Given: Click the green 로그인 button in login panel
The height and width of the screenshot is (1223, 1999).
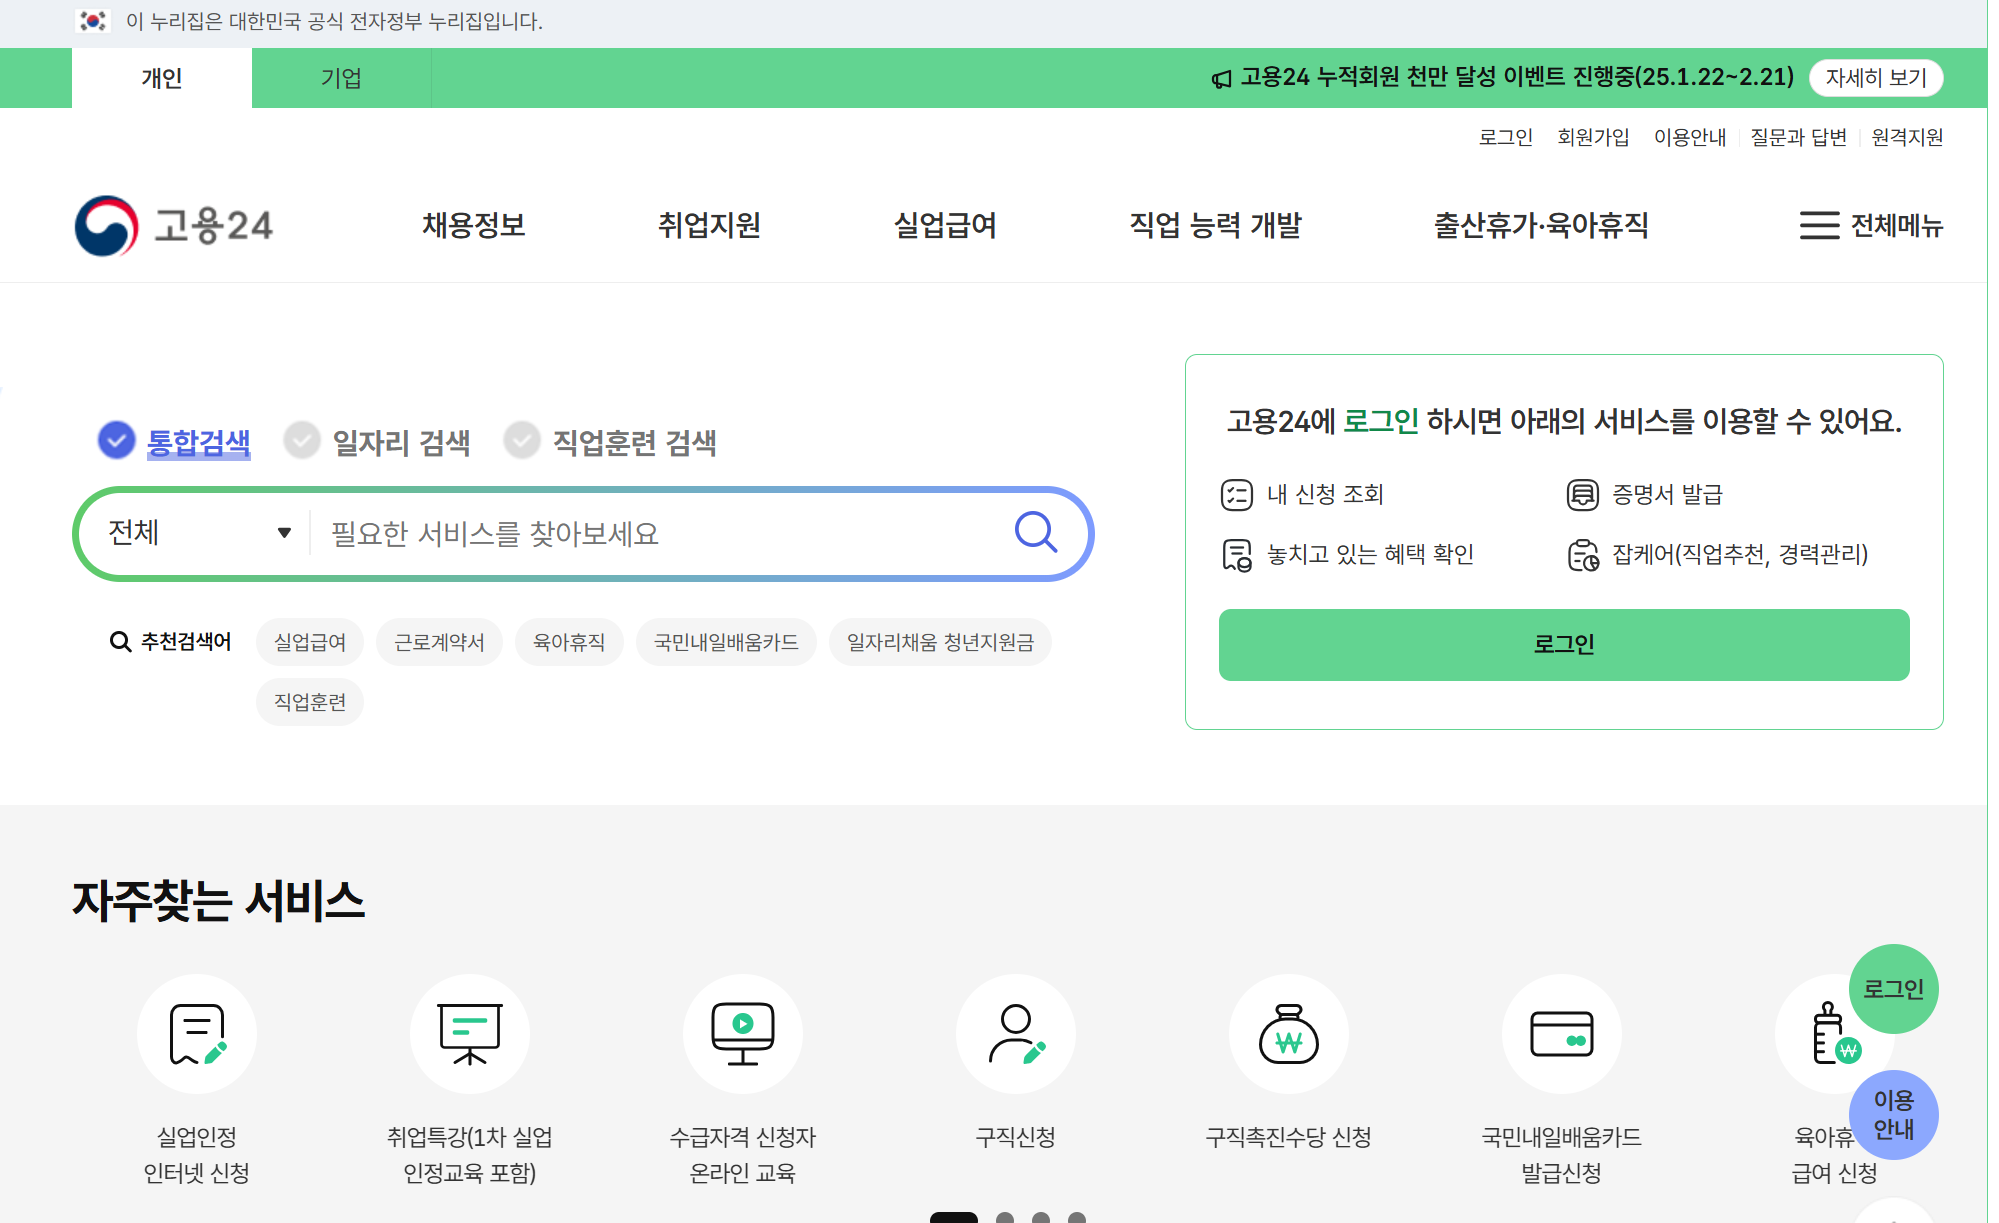Looking at the screenshot, I should 1563,645.
